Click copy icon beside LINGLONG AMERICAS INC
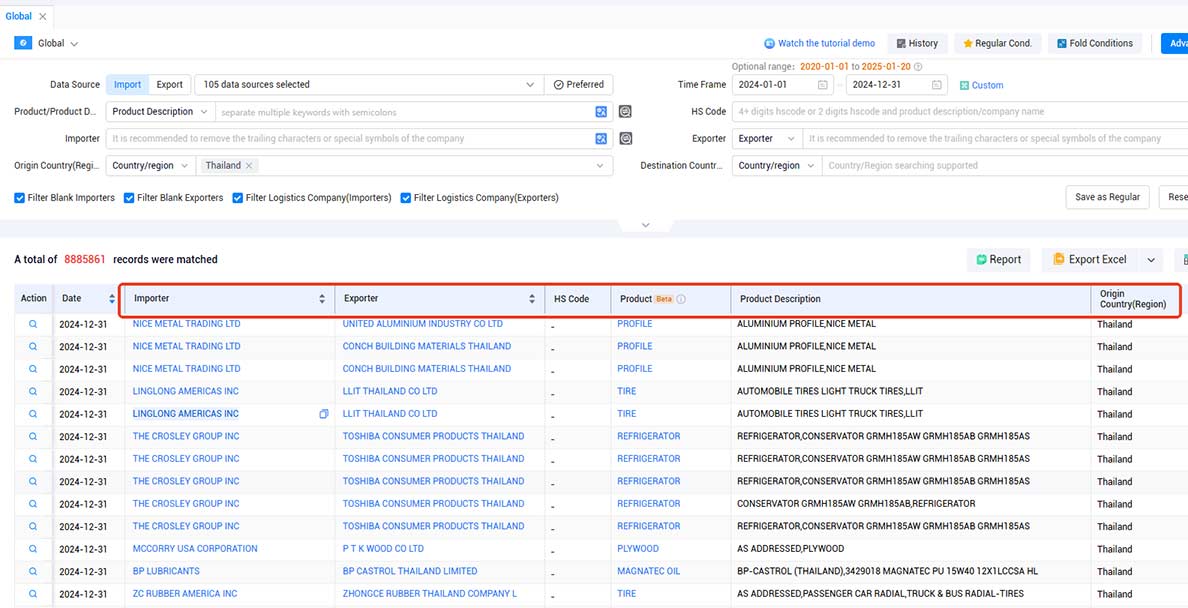1188x608 pixels. 324,414
